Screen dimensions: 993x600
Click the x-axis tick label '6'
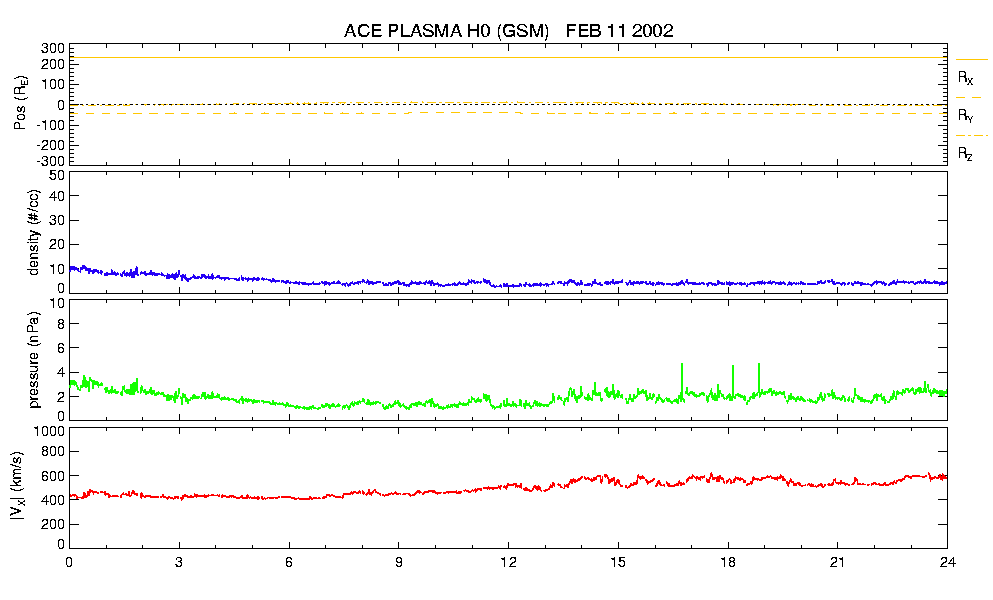pos(289,562)
